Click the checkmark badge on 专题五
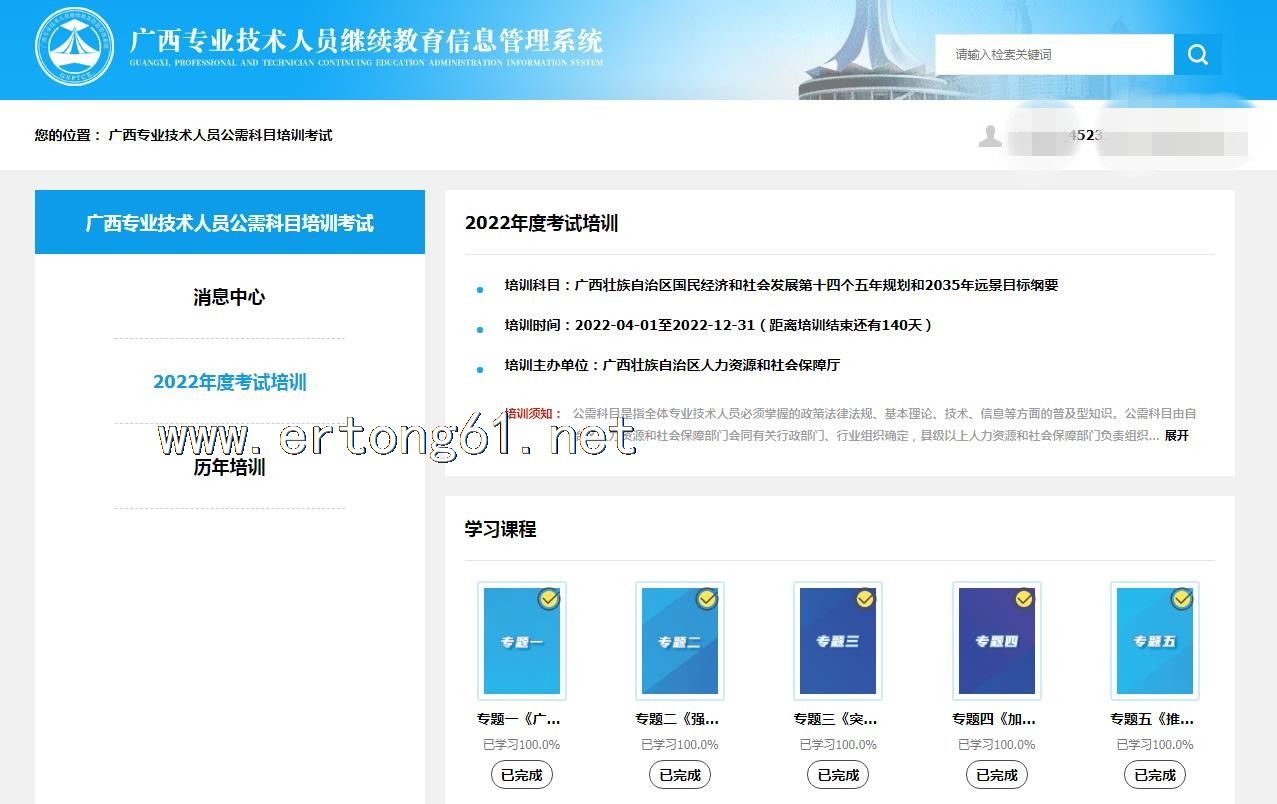The image size is (1277, 804). click(1182, 599)
